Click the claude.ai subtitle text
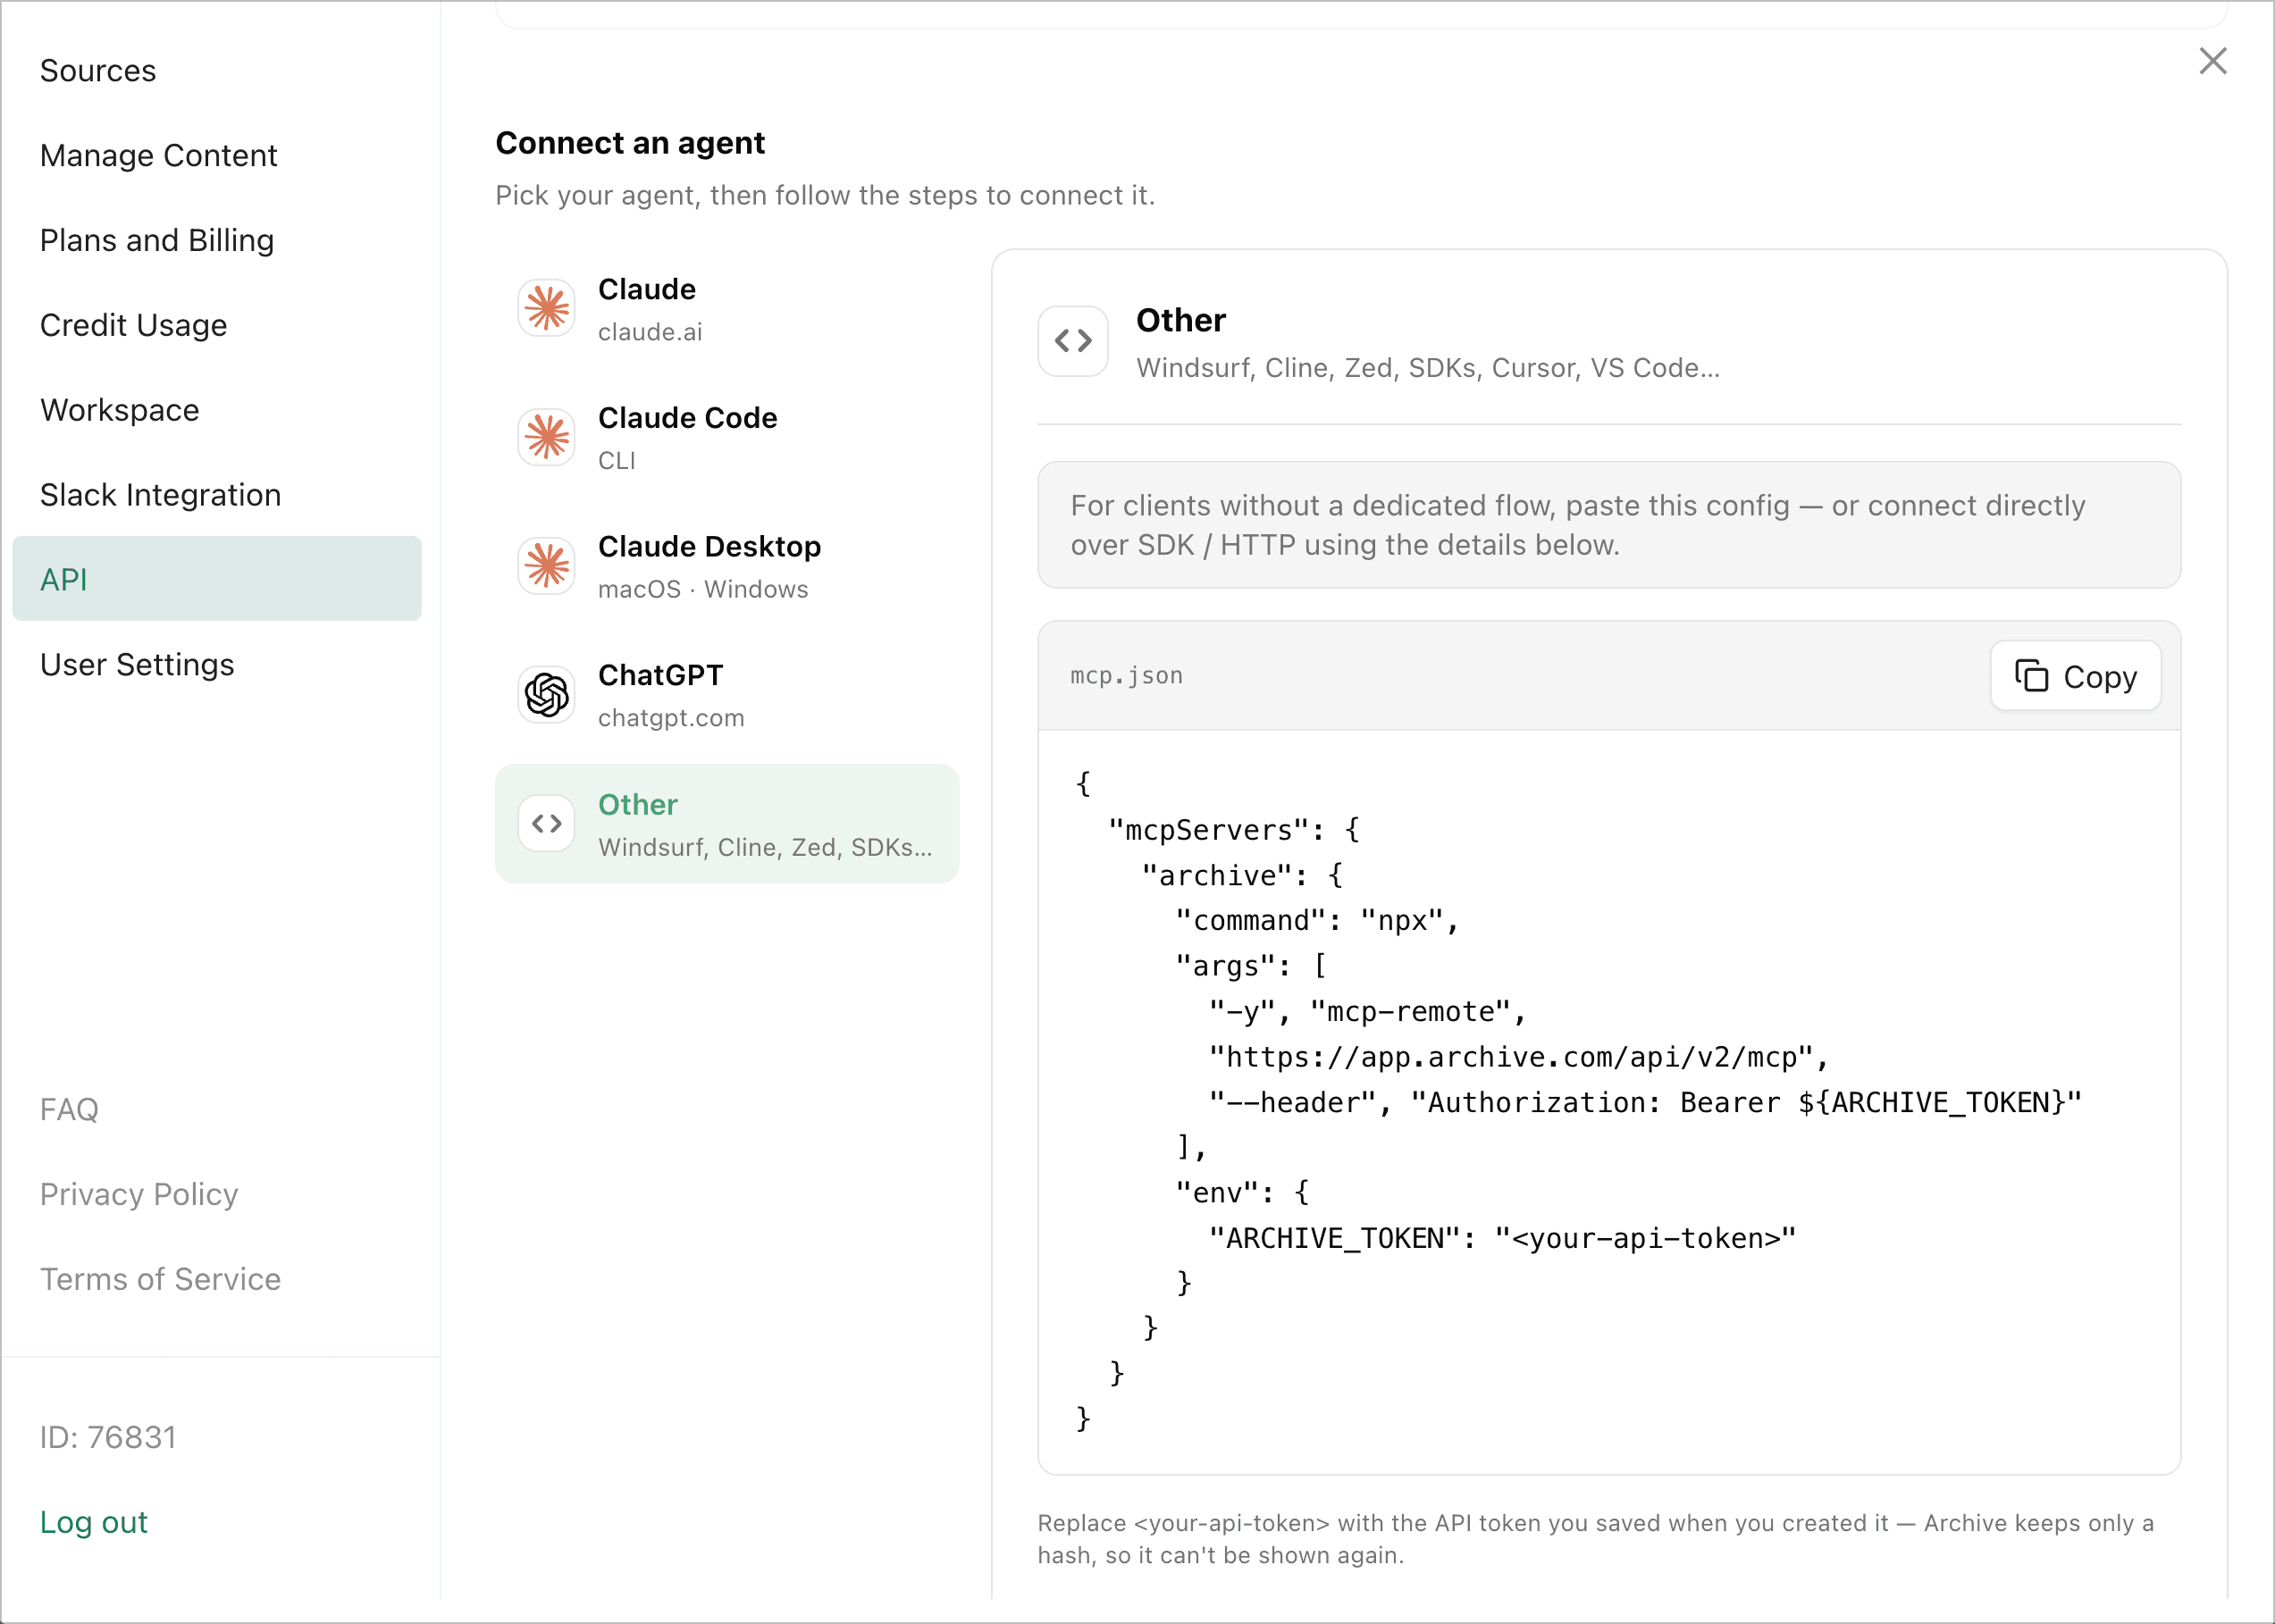Image resolution: width=2275 pixels, height=1624 pixels. pos(650,332)
